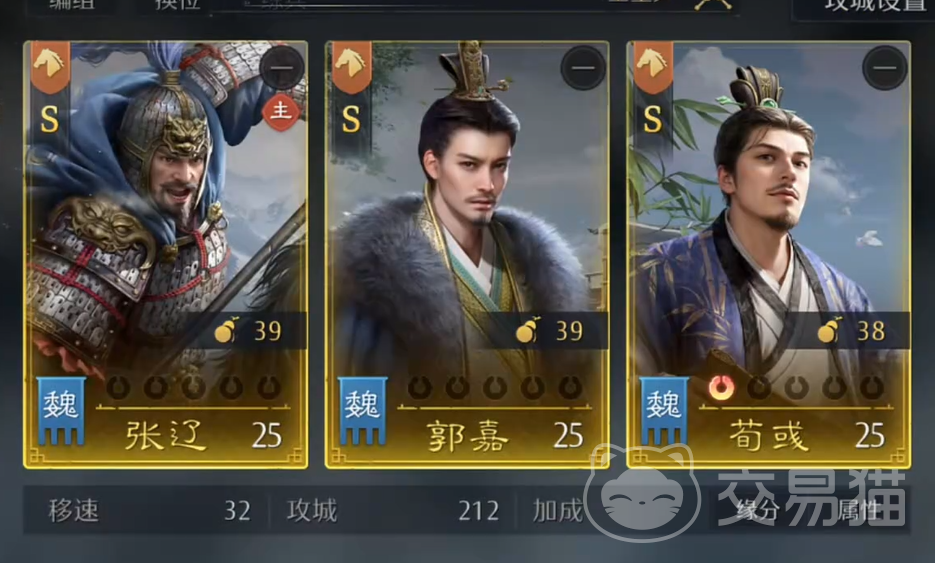Open the 缘分 panel
935x563 pixels.
pyautogui.click(x=758, y=511)
